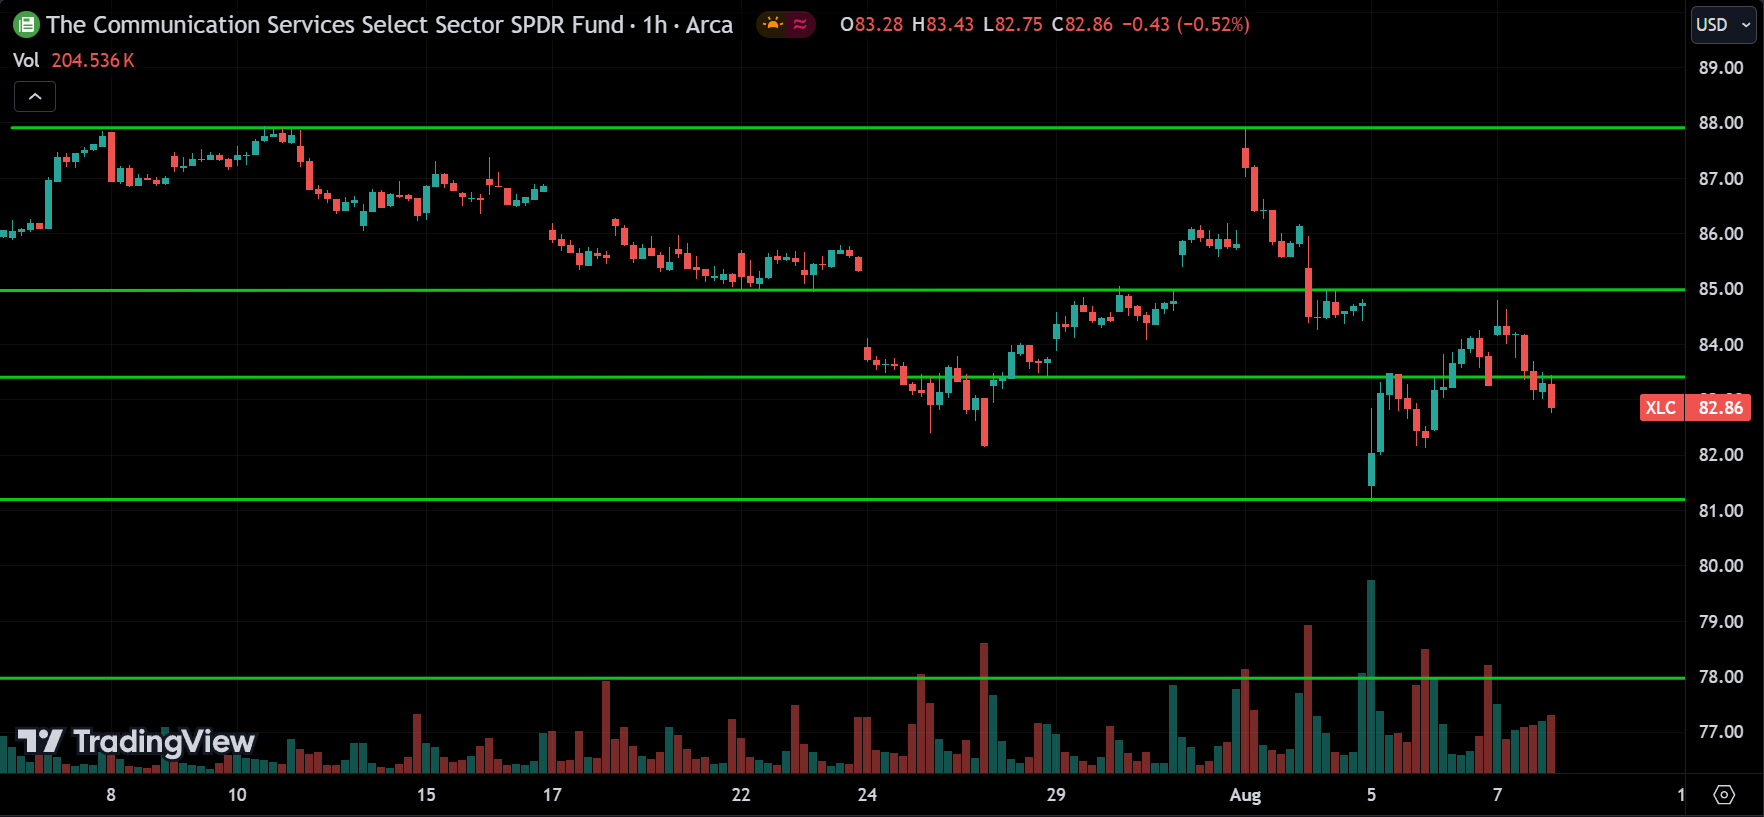The width and height of the screenshot is (1764, 817).
Task: Click the C82.86 close value
Action: [x=1082, y=25]
